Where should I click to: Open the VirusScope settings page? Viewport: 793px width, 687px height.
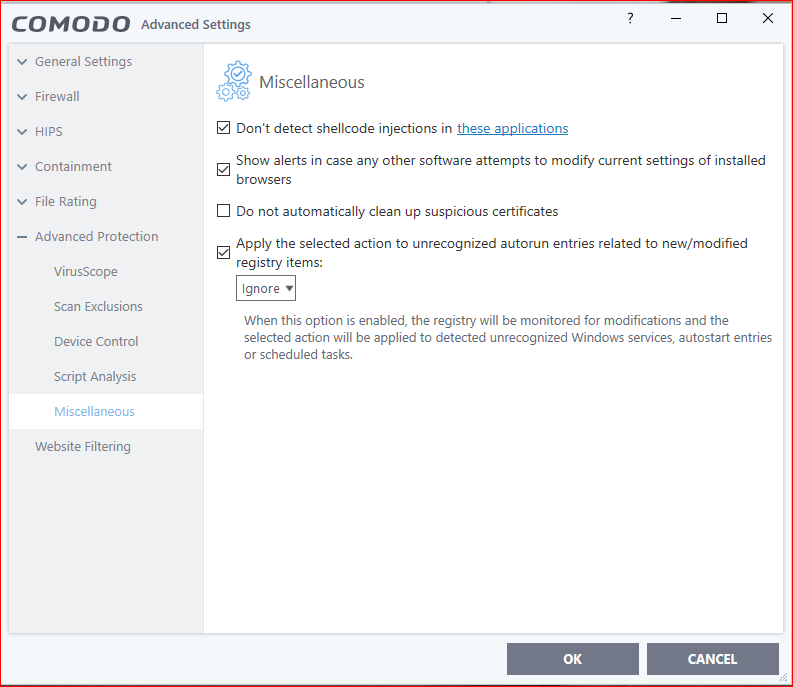pyautogui.click(x=86, y=272)
